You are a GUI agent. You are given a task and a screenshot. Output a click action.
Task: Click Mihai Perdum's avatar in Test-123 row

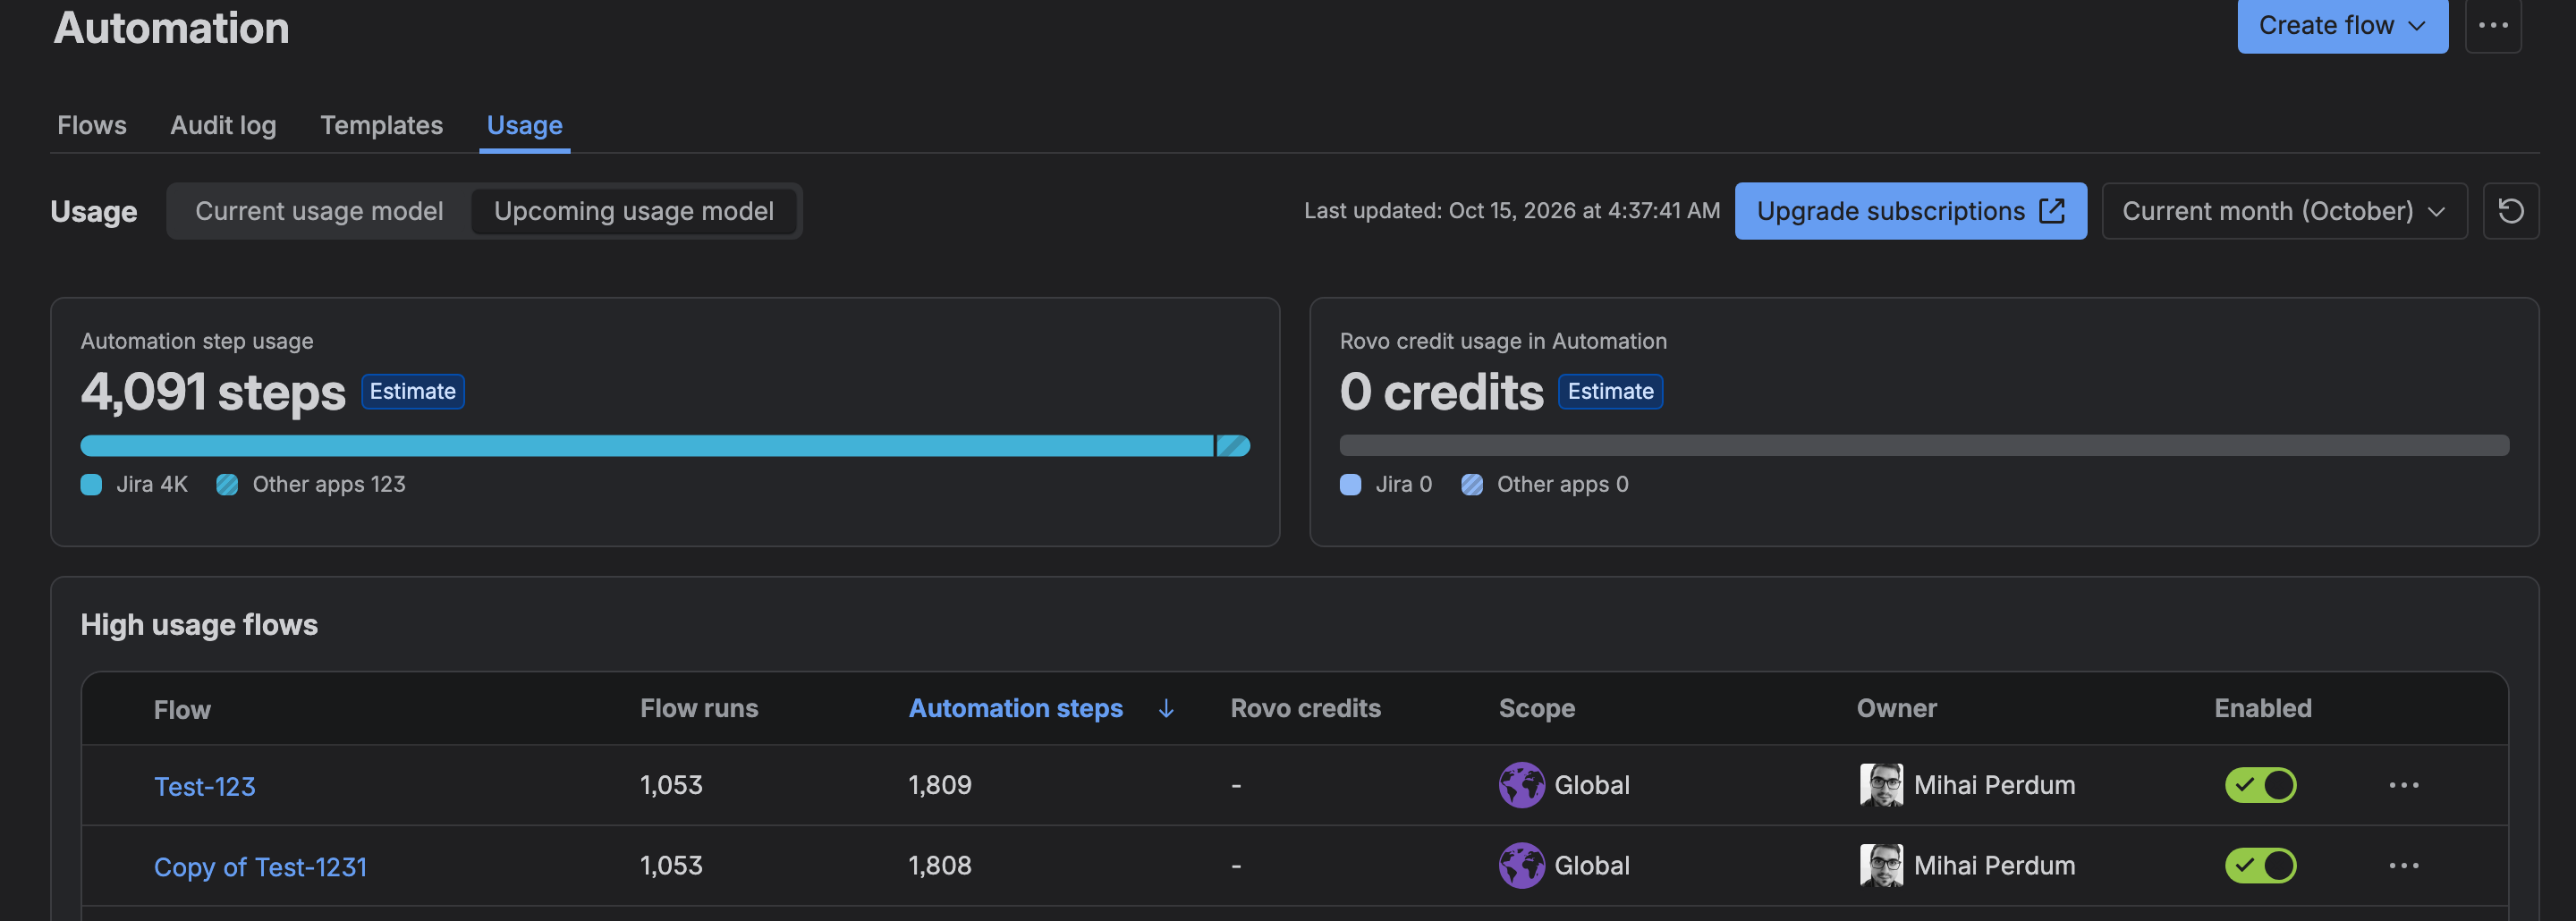1881,785
